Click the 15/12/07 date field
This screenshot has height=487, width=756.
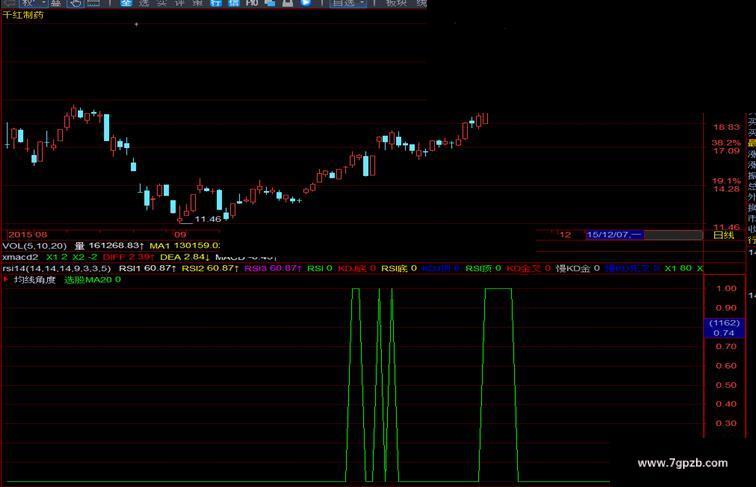tap(614, 235)
